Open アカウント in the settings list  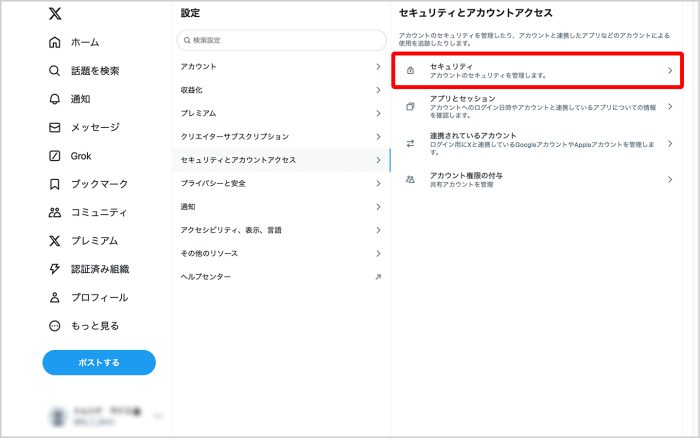coord(280,66)
